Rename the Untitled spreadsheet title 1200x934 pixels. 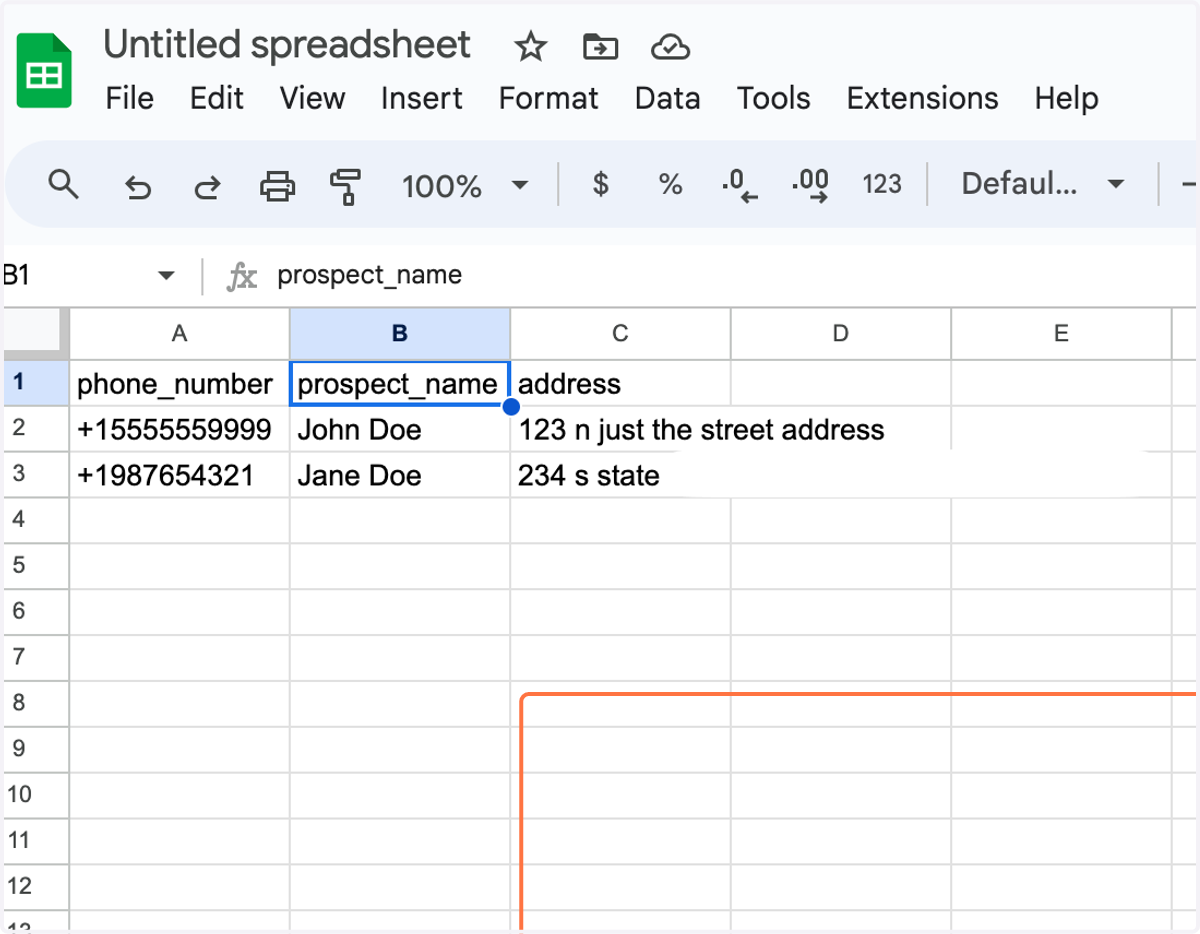(287, 45)
